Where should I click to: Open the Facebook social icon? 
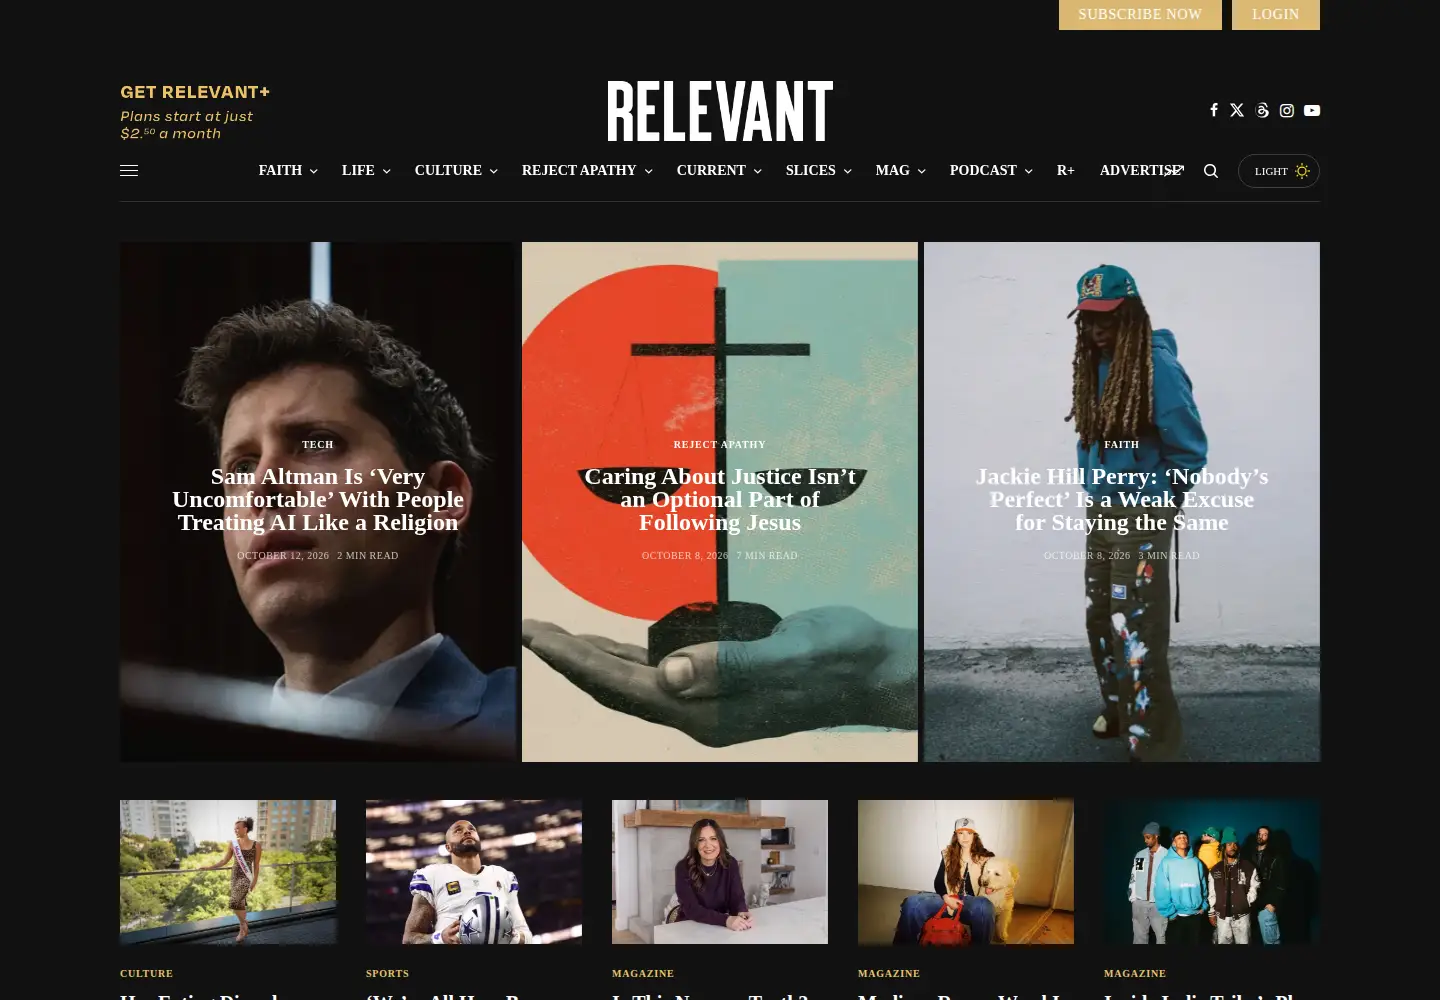point(1214,110)
